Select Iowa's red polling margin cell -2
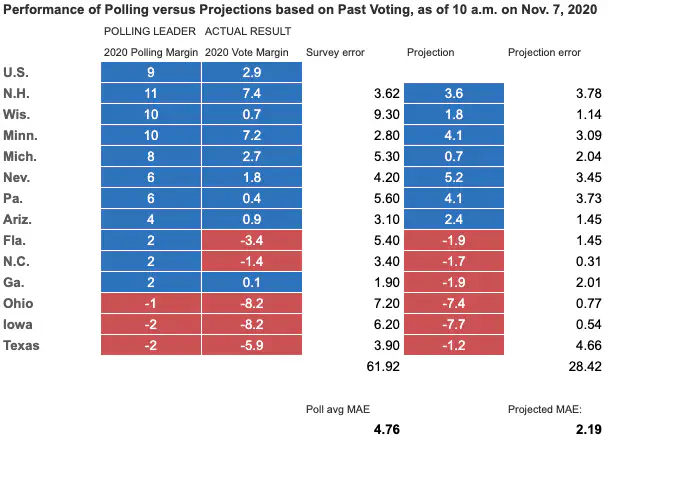The height and width of the screenshot is (492, 677). [x=151, y=325]
